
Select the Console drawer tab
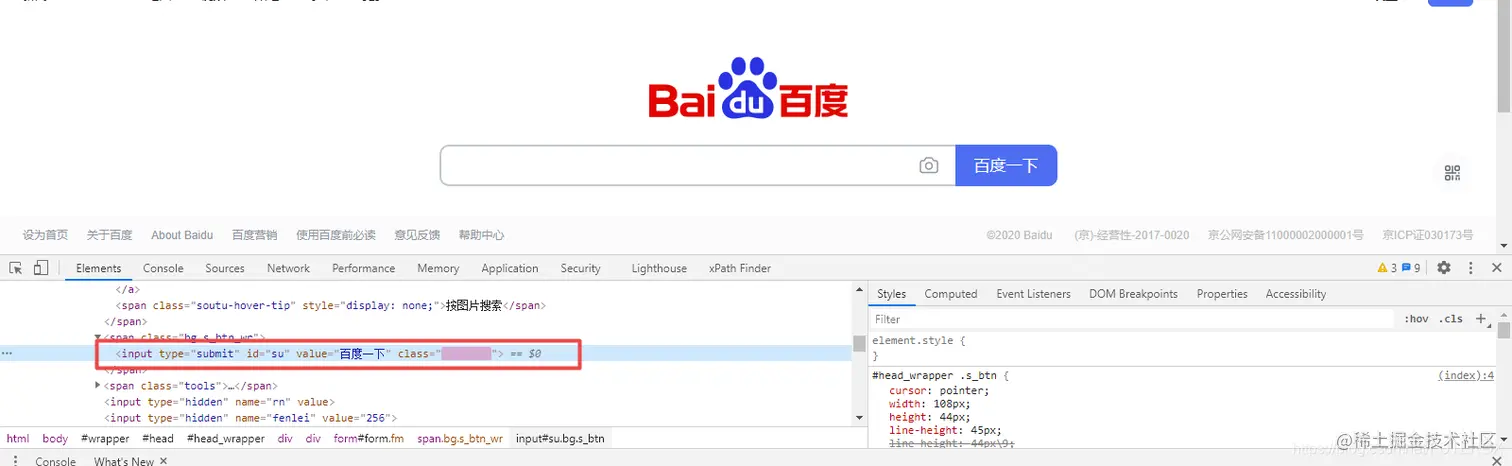[56, 461]
